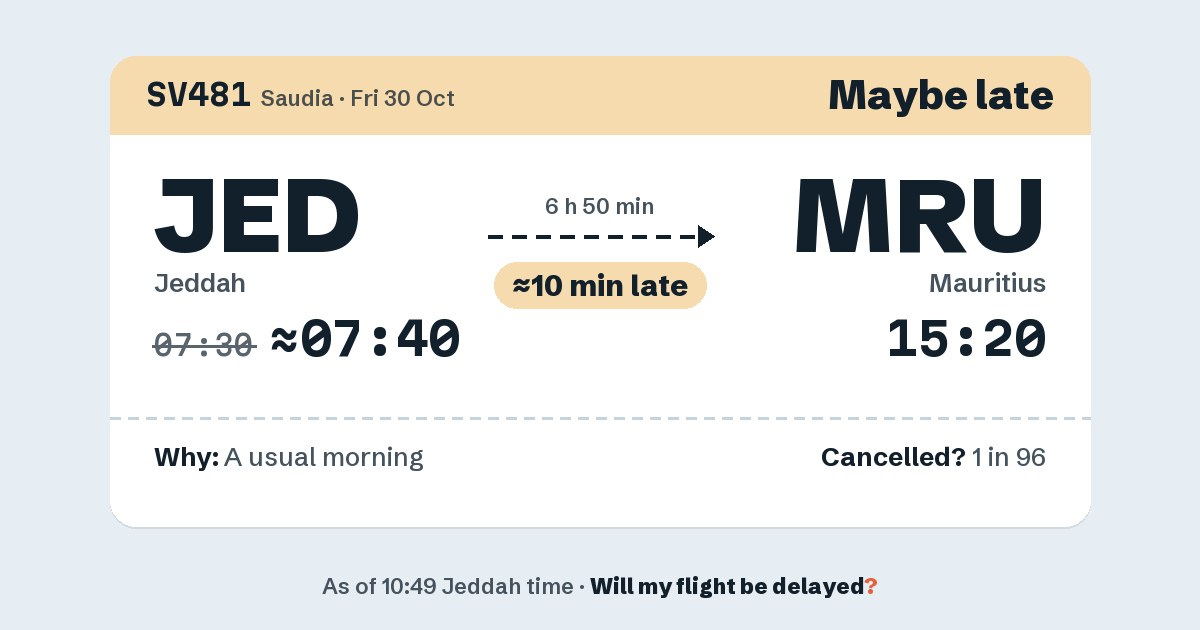
Task: Click the dashed flight route line
Action: tap(601, 236)
